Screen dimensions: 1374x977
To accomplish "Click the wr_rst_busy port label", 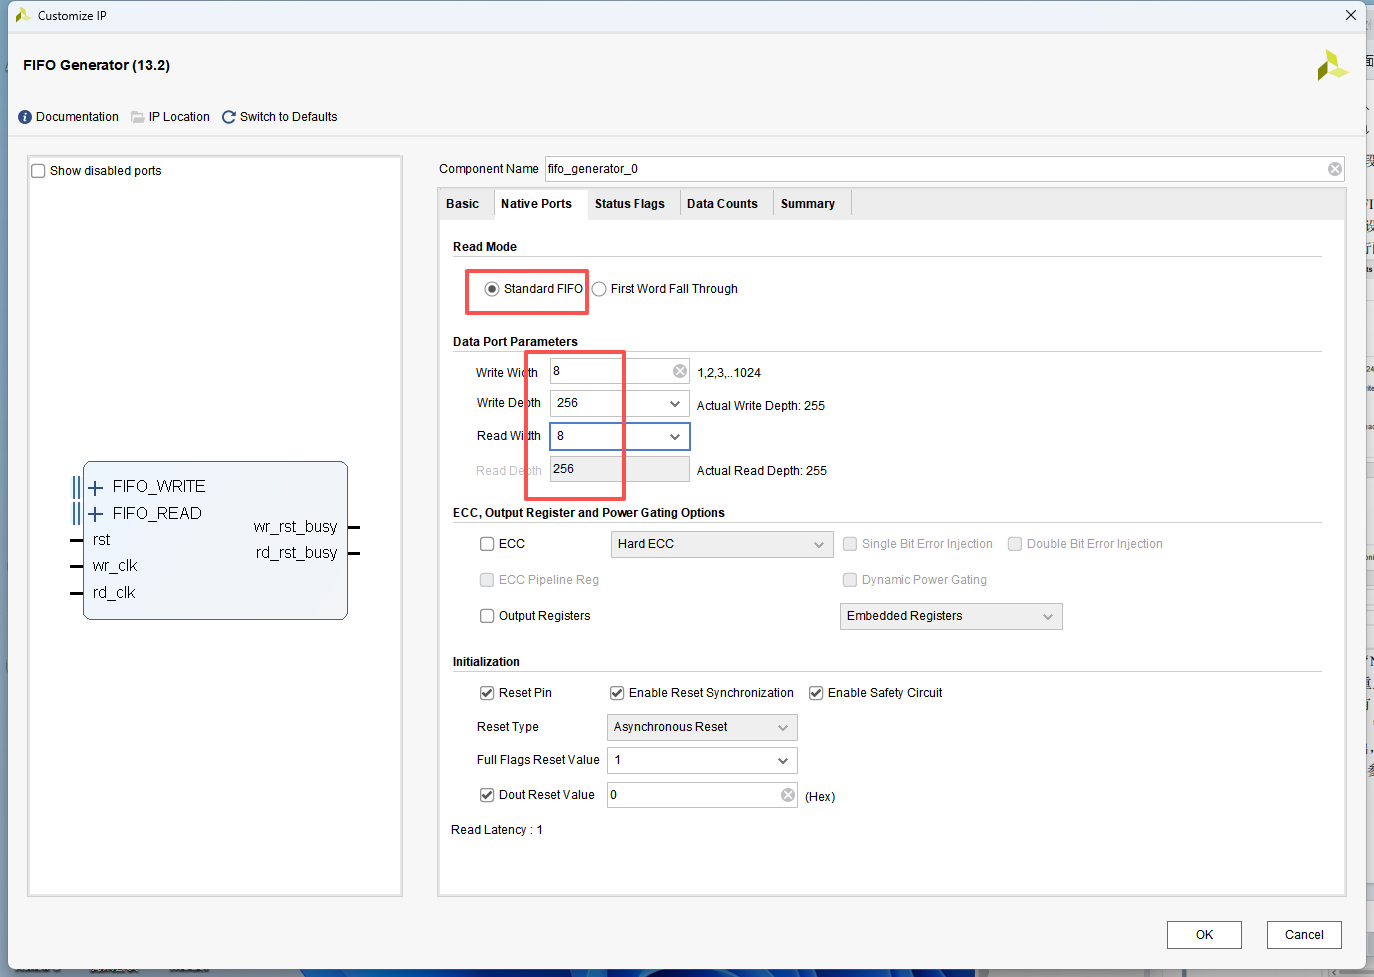I will pyautogui.click(x=295, y=527).
